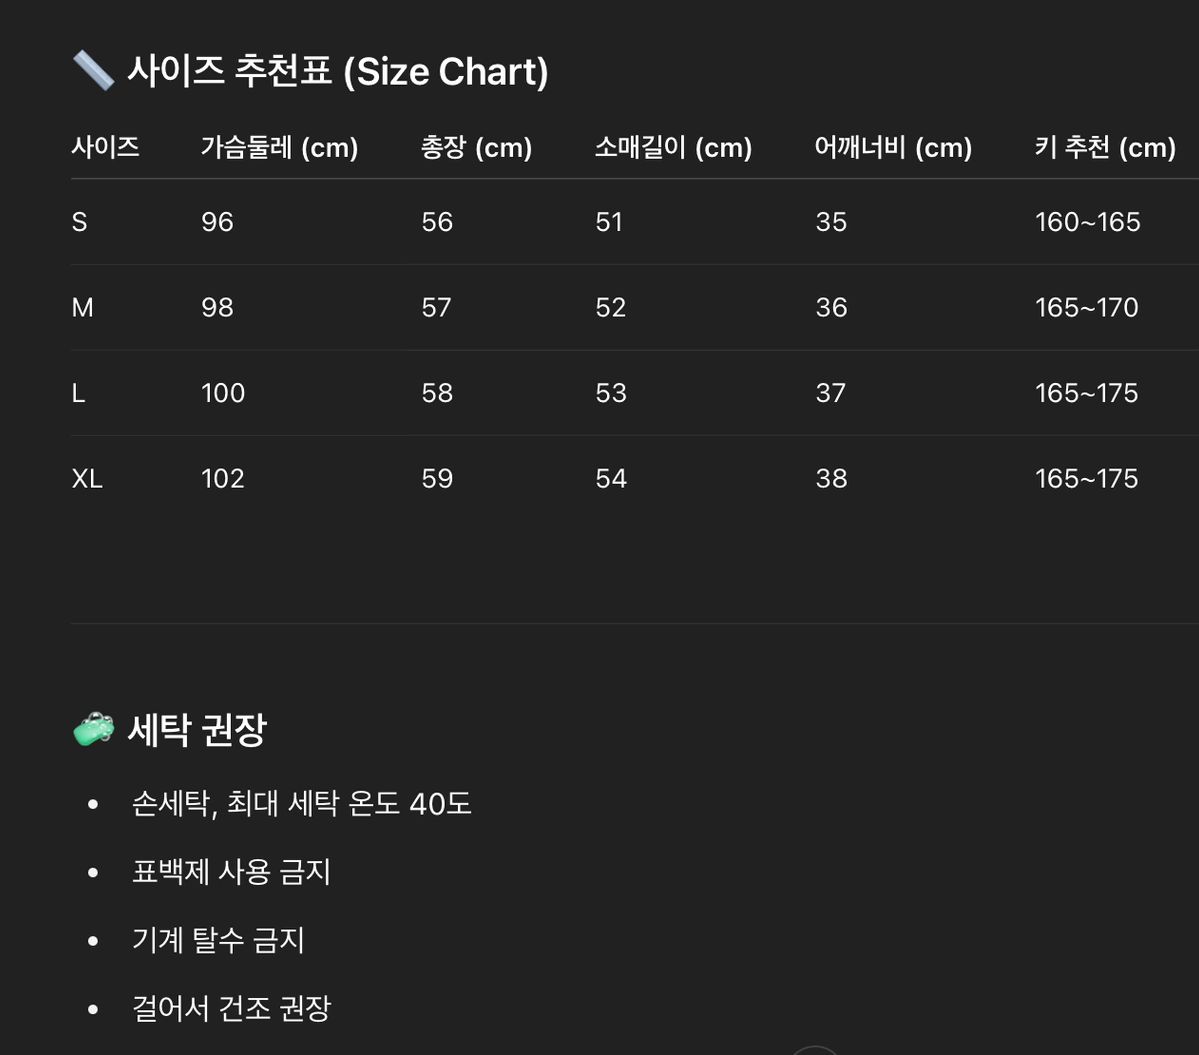Screen dimensions: 1199x1055
Task: Select the 가슴둘레 (cm) column header
Action: [x=280, y=147]
